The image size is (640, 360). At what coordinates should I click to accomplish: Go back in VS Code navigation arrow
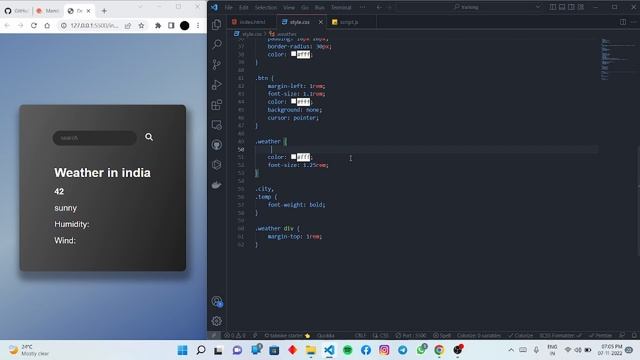pos(379,7)
